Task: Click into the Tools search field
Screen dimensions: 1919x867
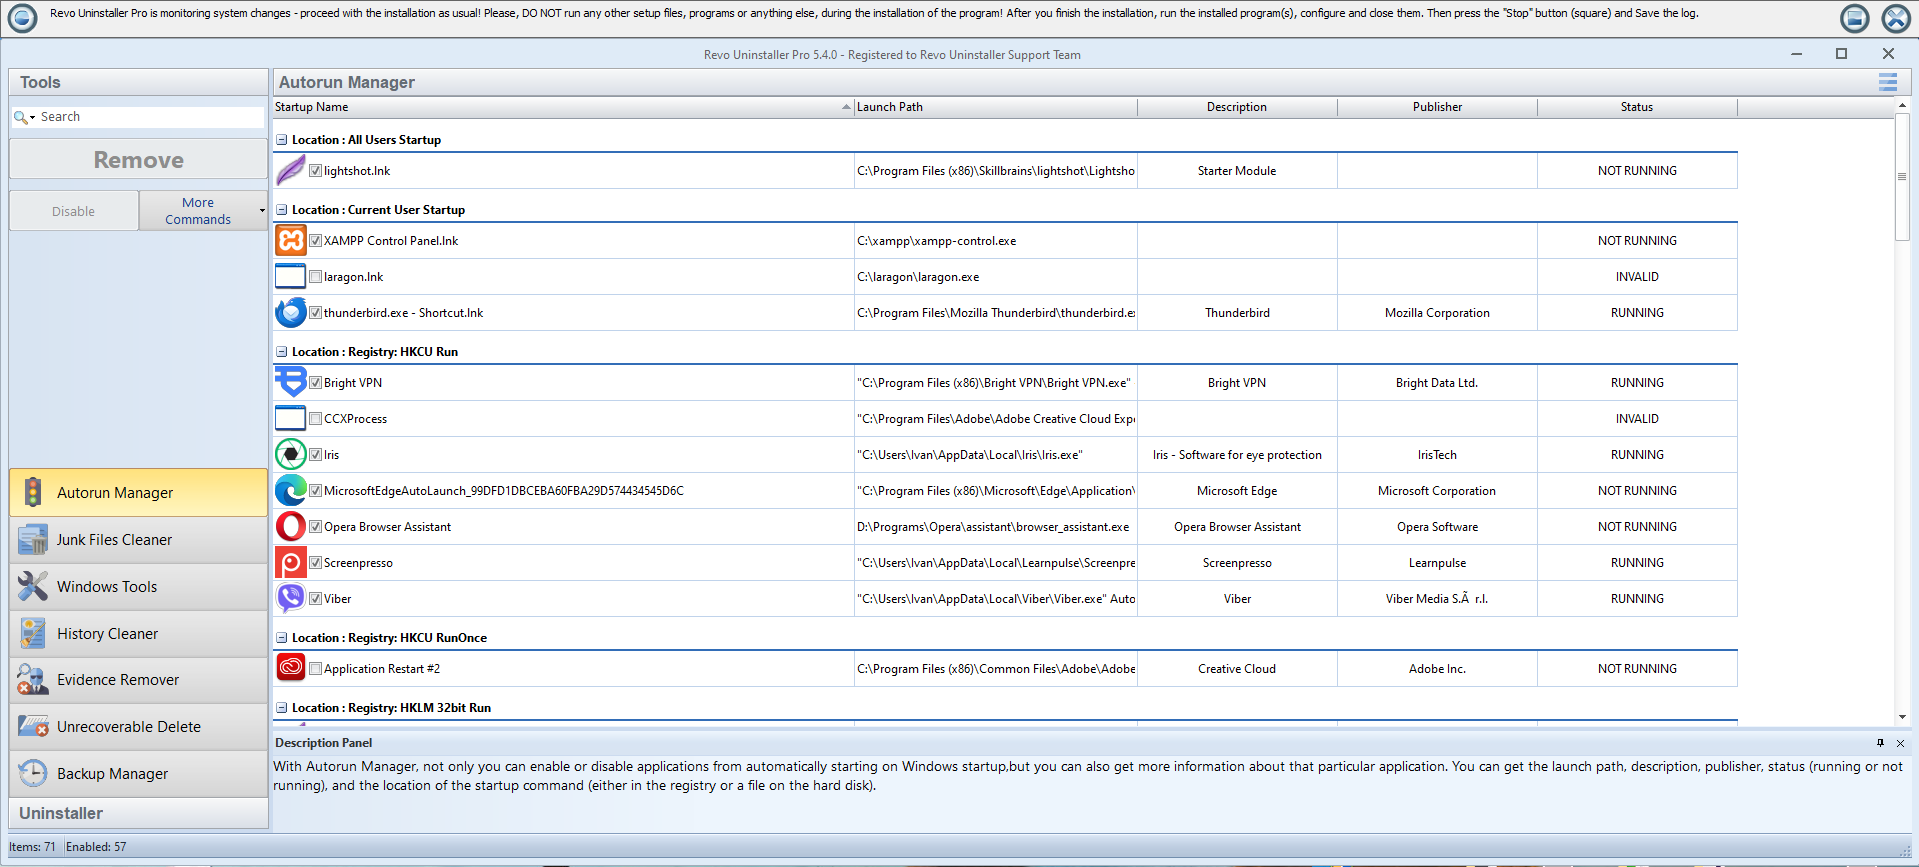Action: click(150, 117)
